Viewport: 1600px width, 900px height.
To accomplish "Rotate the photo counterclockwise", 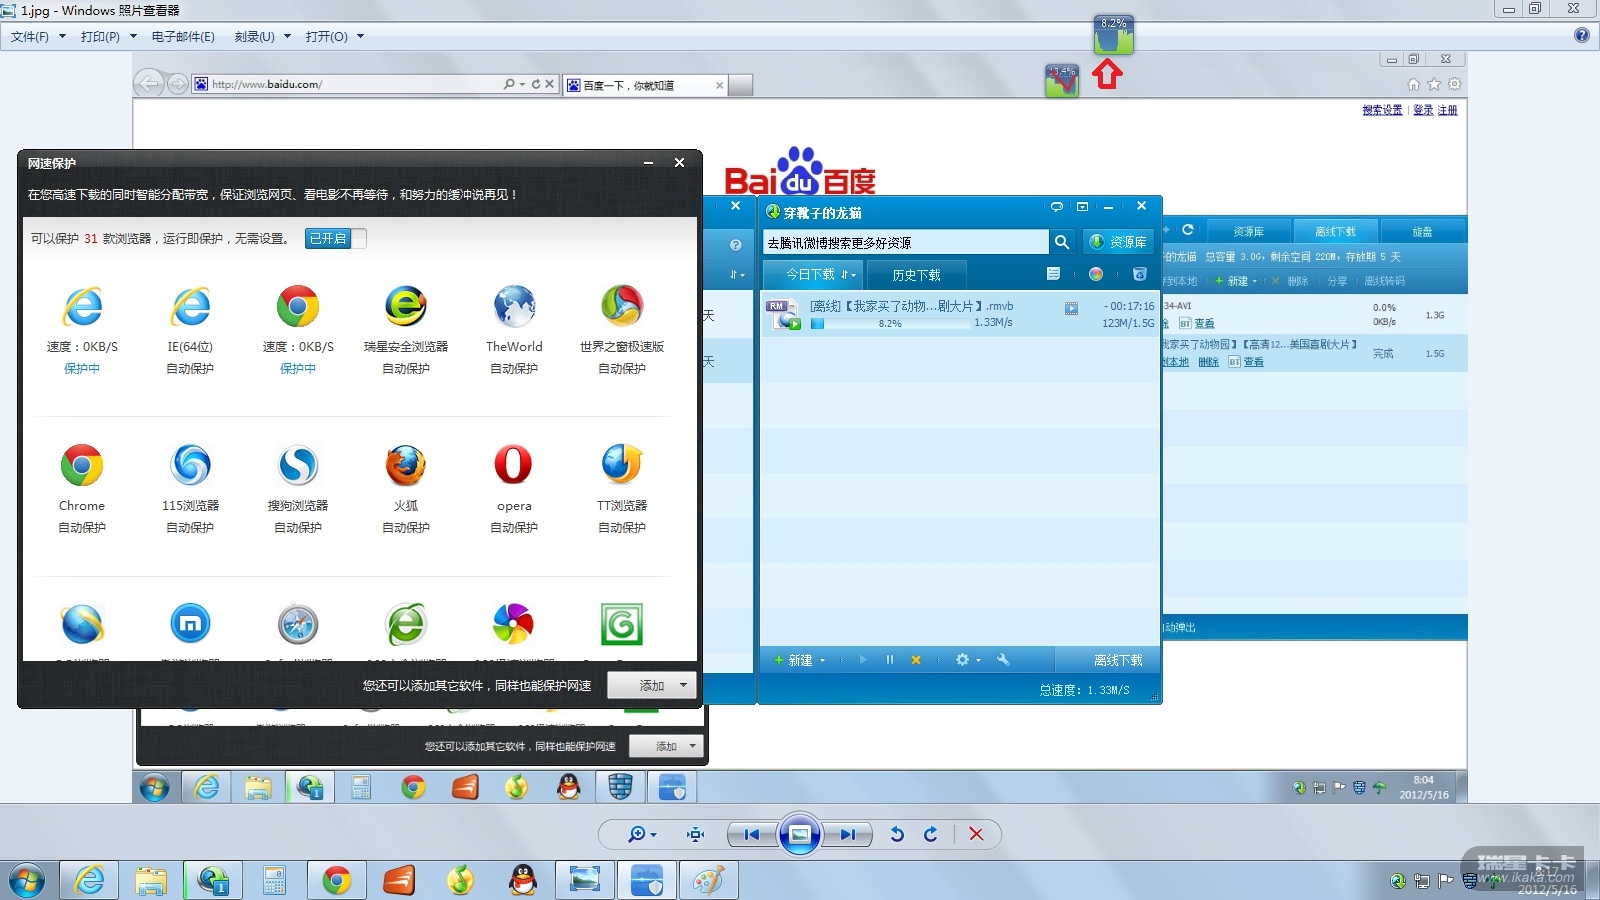I will pos(897,834).
